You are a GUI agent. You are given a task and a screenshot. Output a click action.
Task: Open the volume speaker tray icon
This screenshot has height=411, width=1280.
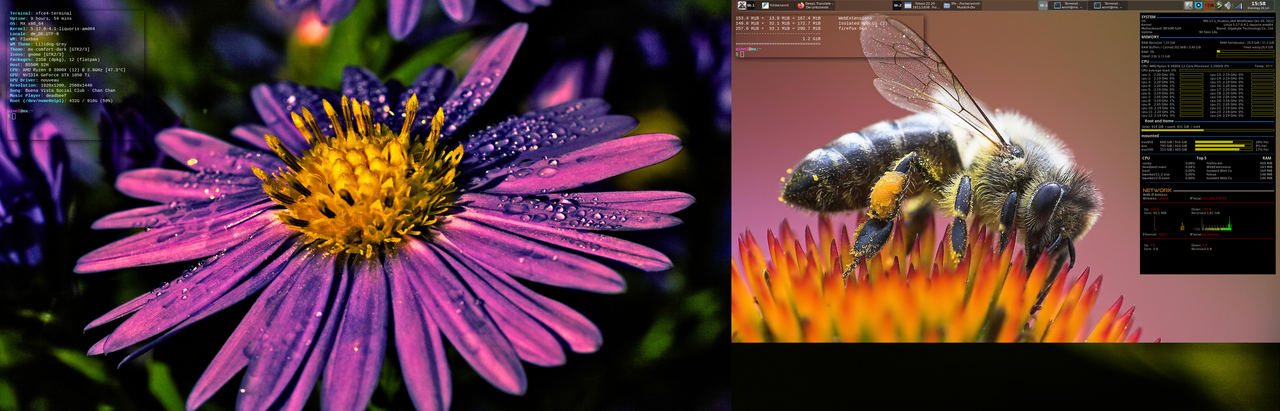click(x=1228, y=5)
